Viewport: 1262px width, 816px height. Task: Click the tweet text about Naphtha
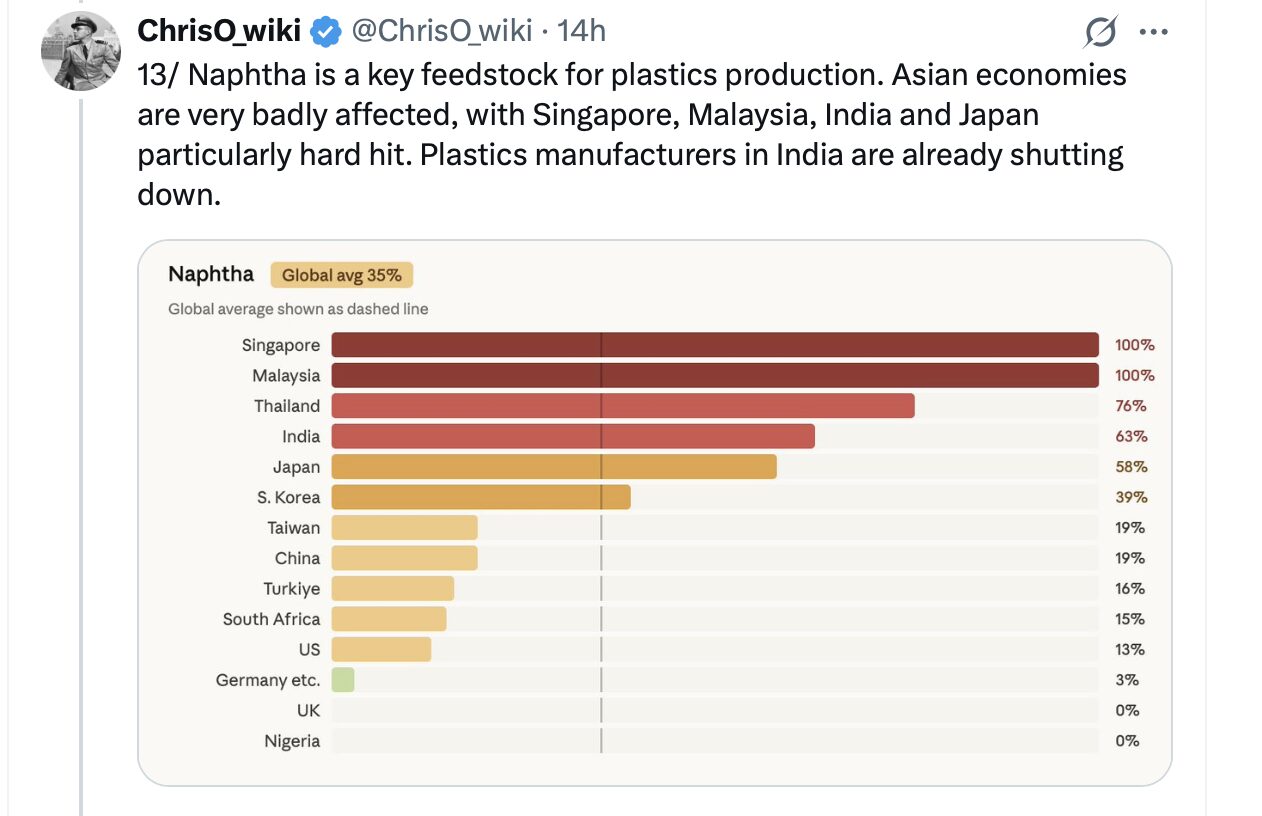point(631,134)
